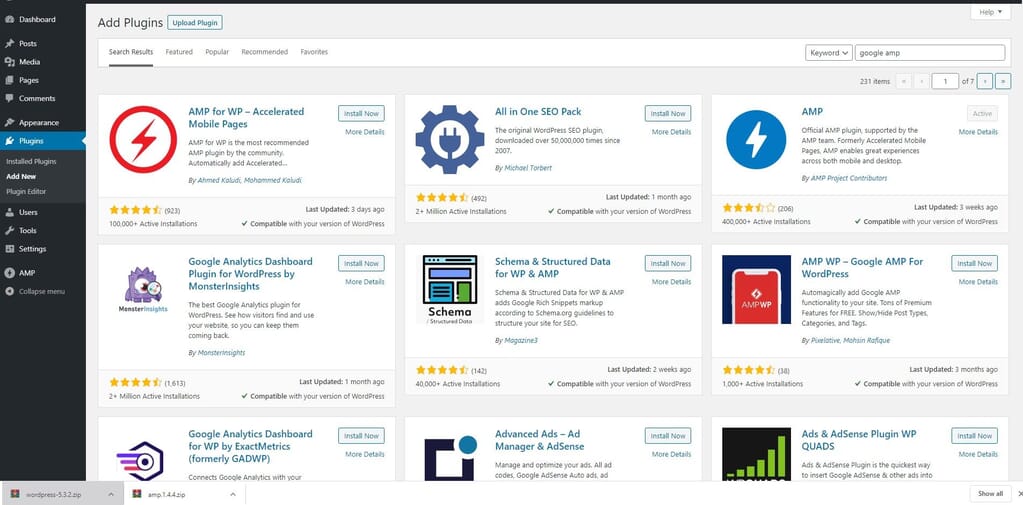
Task: Go to next results page arrow
Action: [x=985, y=81]
